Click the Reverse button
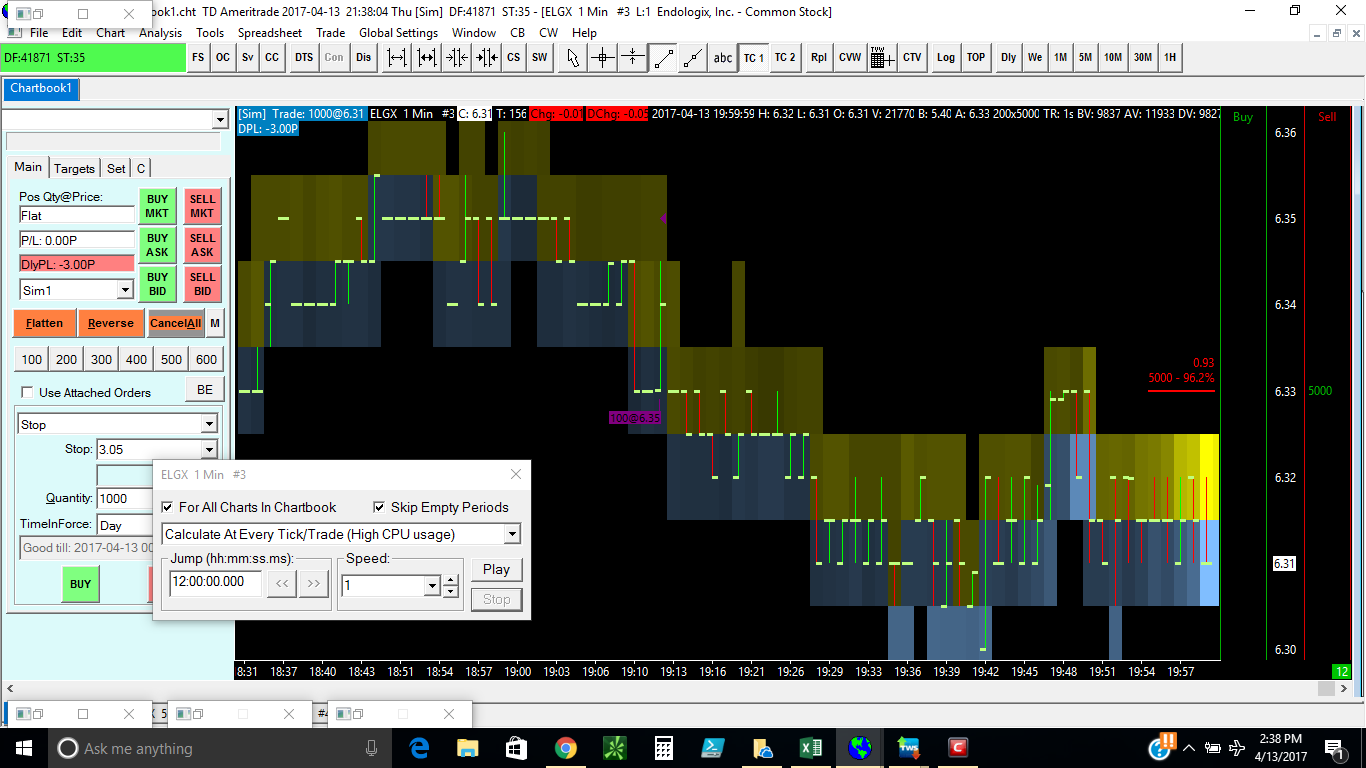This screenshot has height=768, width=1366. [x=110, y=323]
